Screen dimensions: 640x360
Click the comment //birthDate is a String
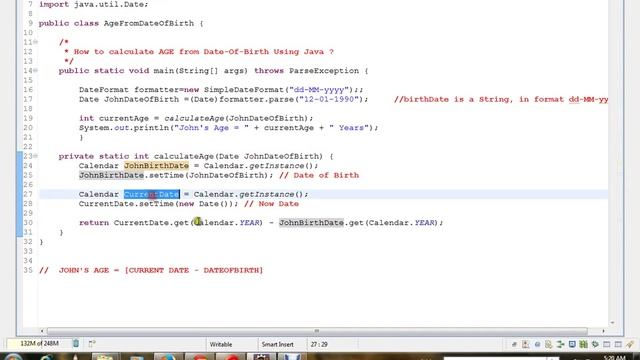[501, 99]
